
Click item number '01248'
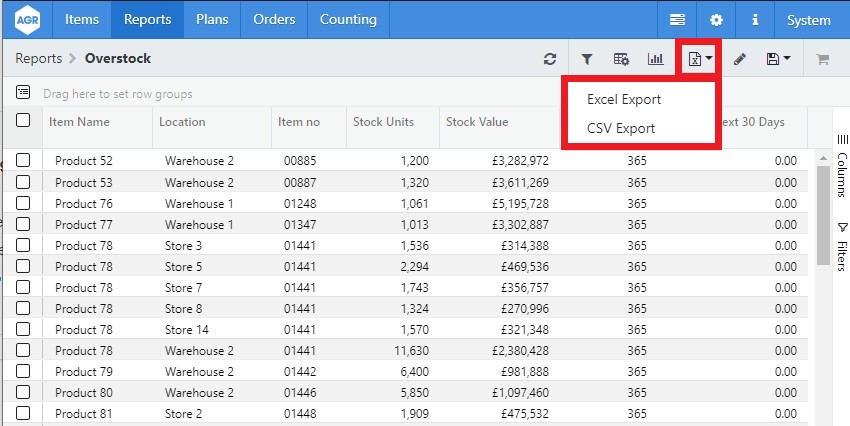click(300, 204)
